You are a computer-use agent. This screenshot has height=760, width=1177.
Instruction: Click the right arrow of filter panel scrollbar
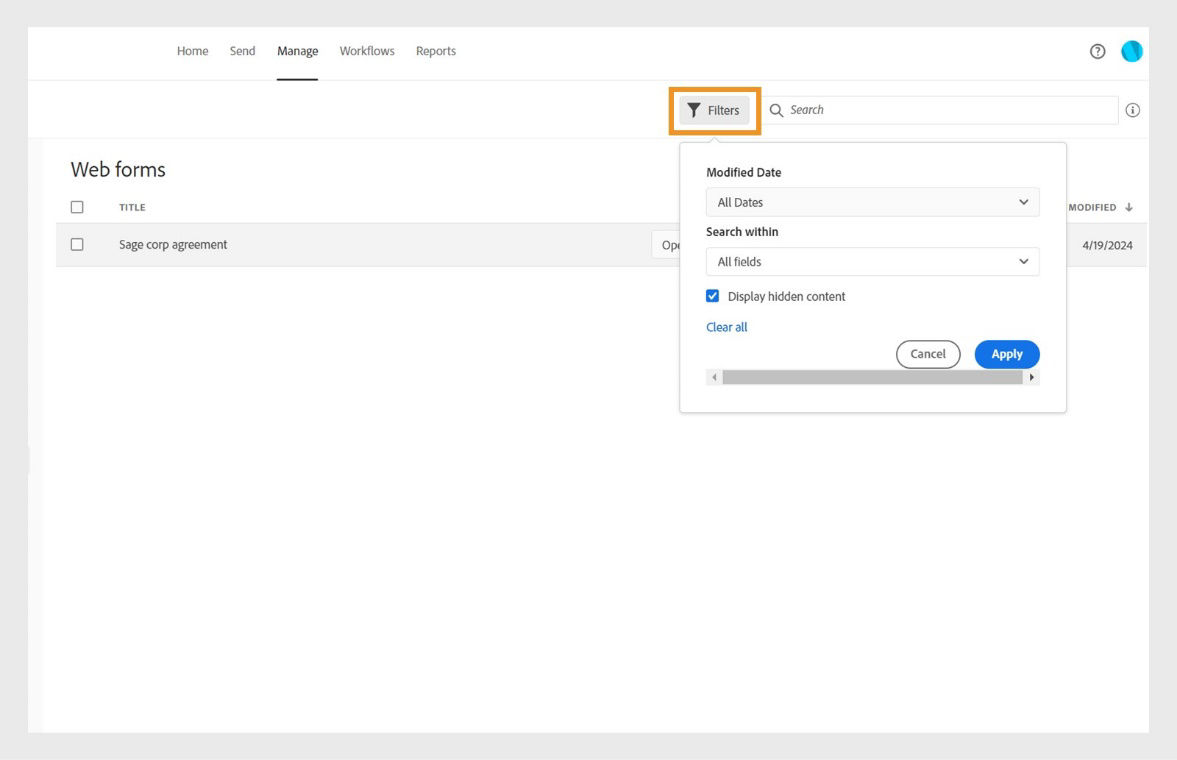1032,377
